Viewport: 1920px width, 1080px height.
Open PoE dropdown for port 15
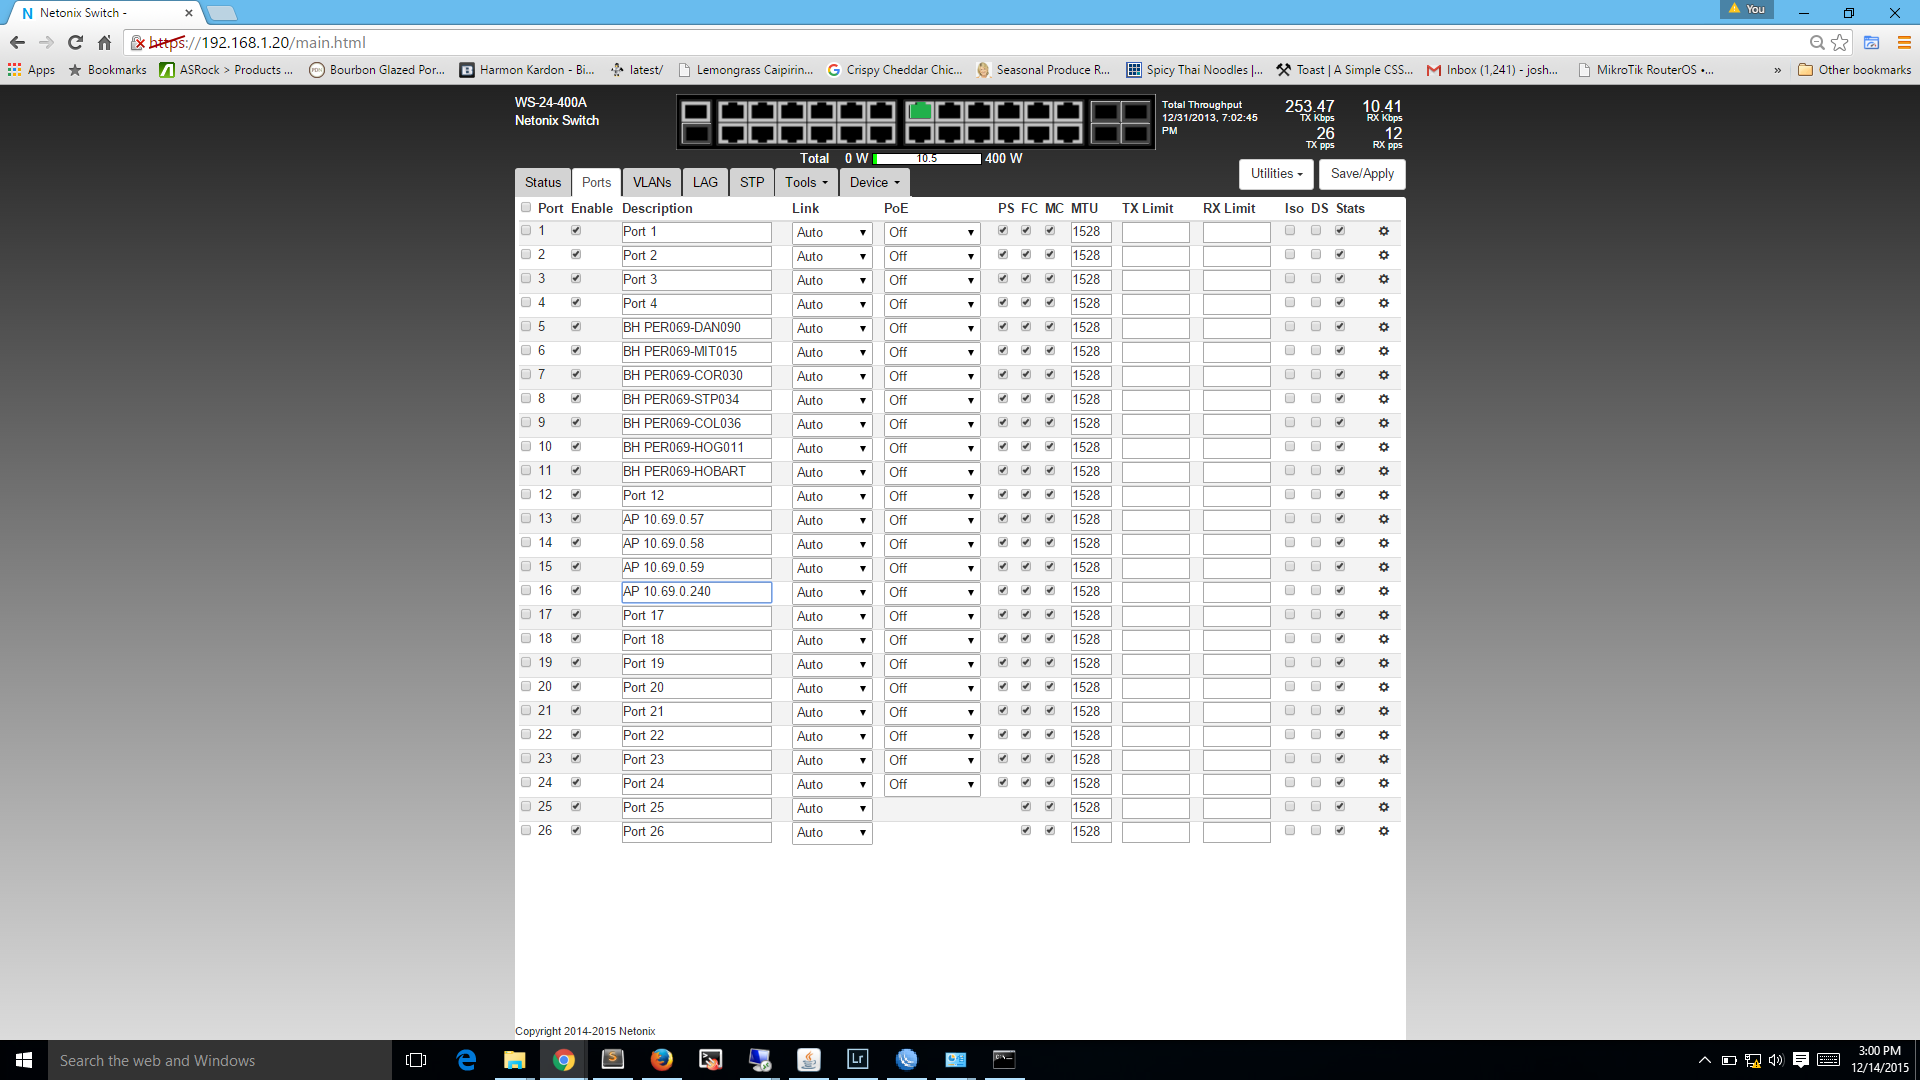(932, 569)
